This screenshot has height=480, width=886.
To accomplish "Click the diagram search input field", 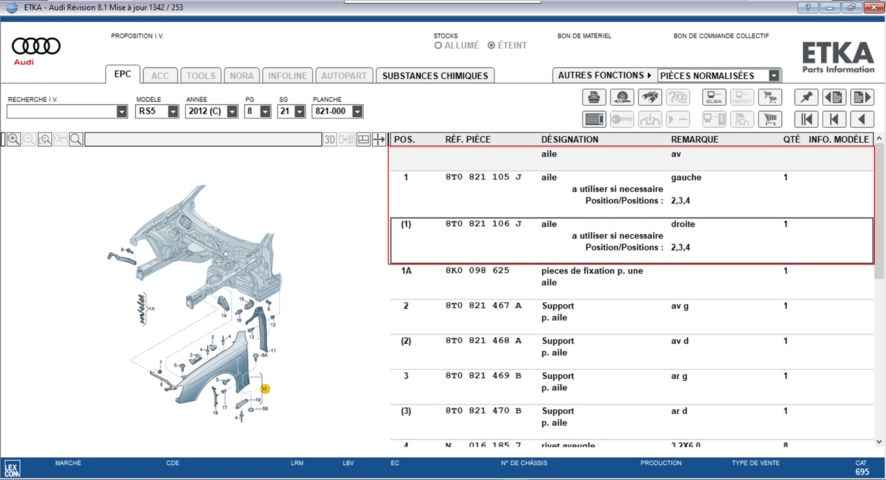I will [x=203, y=139].
